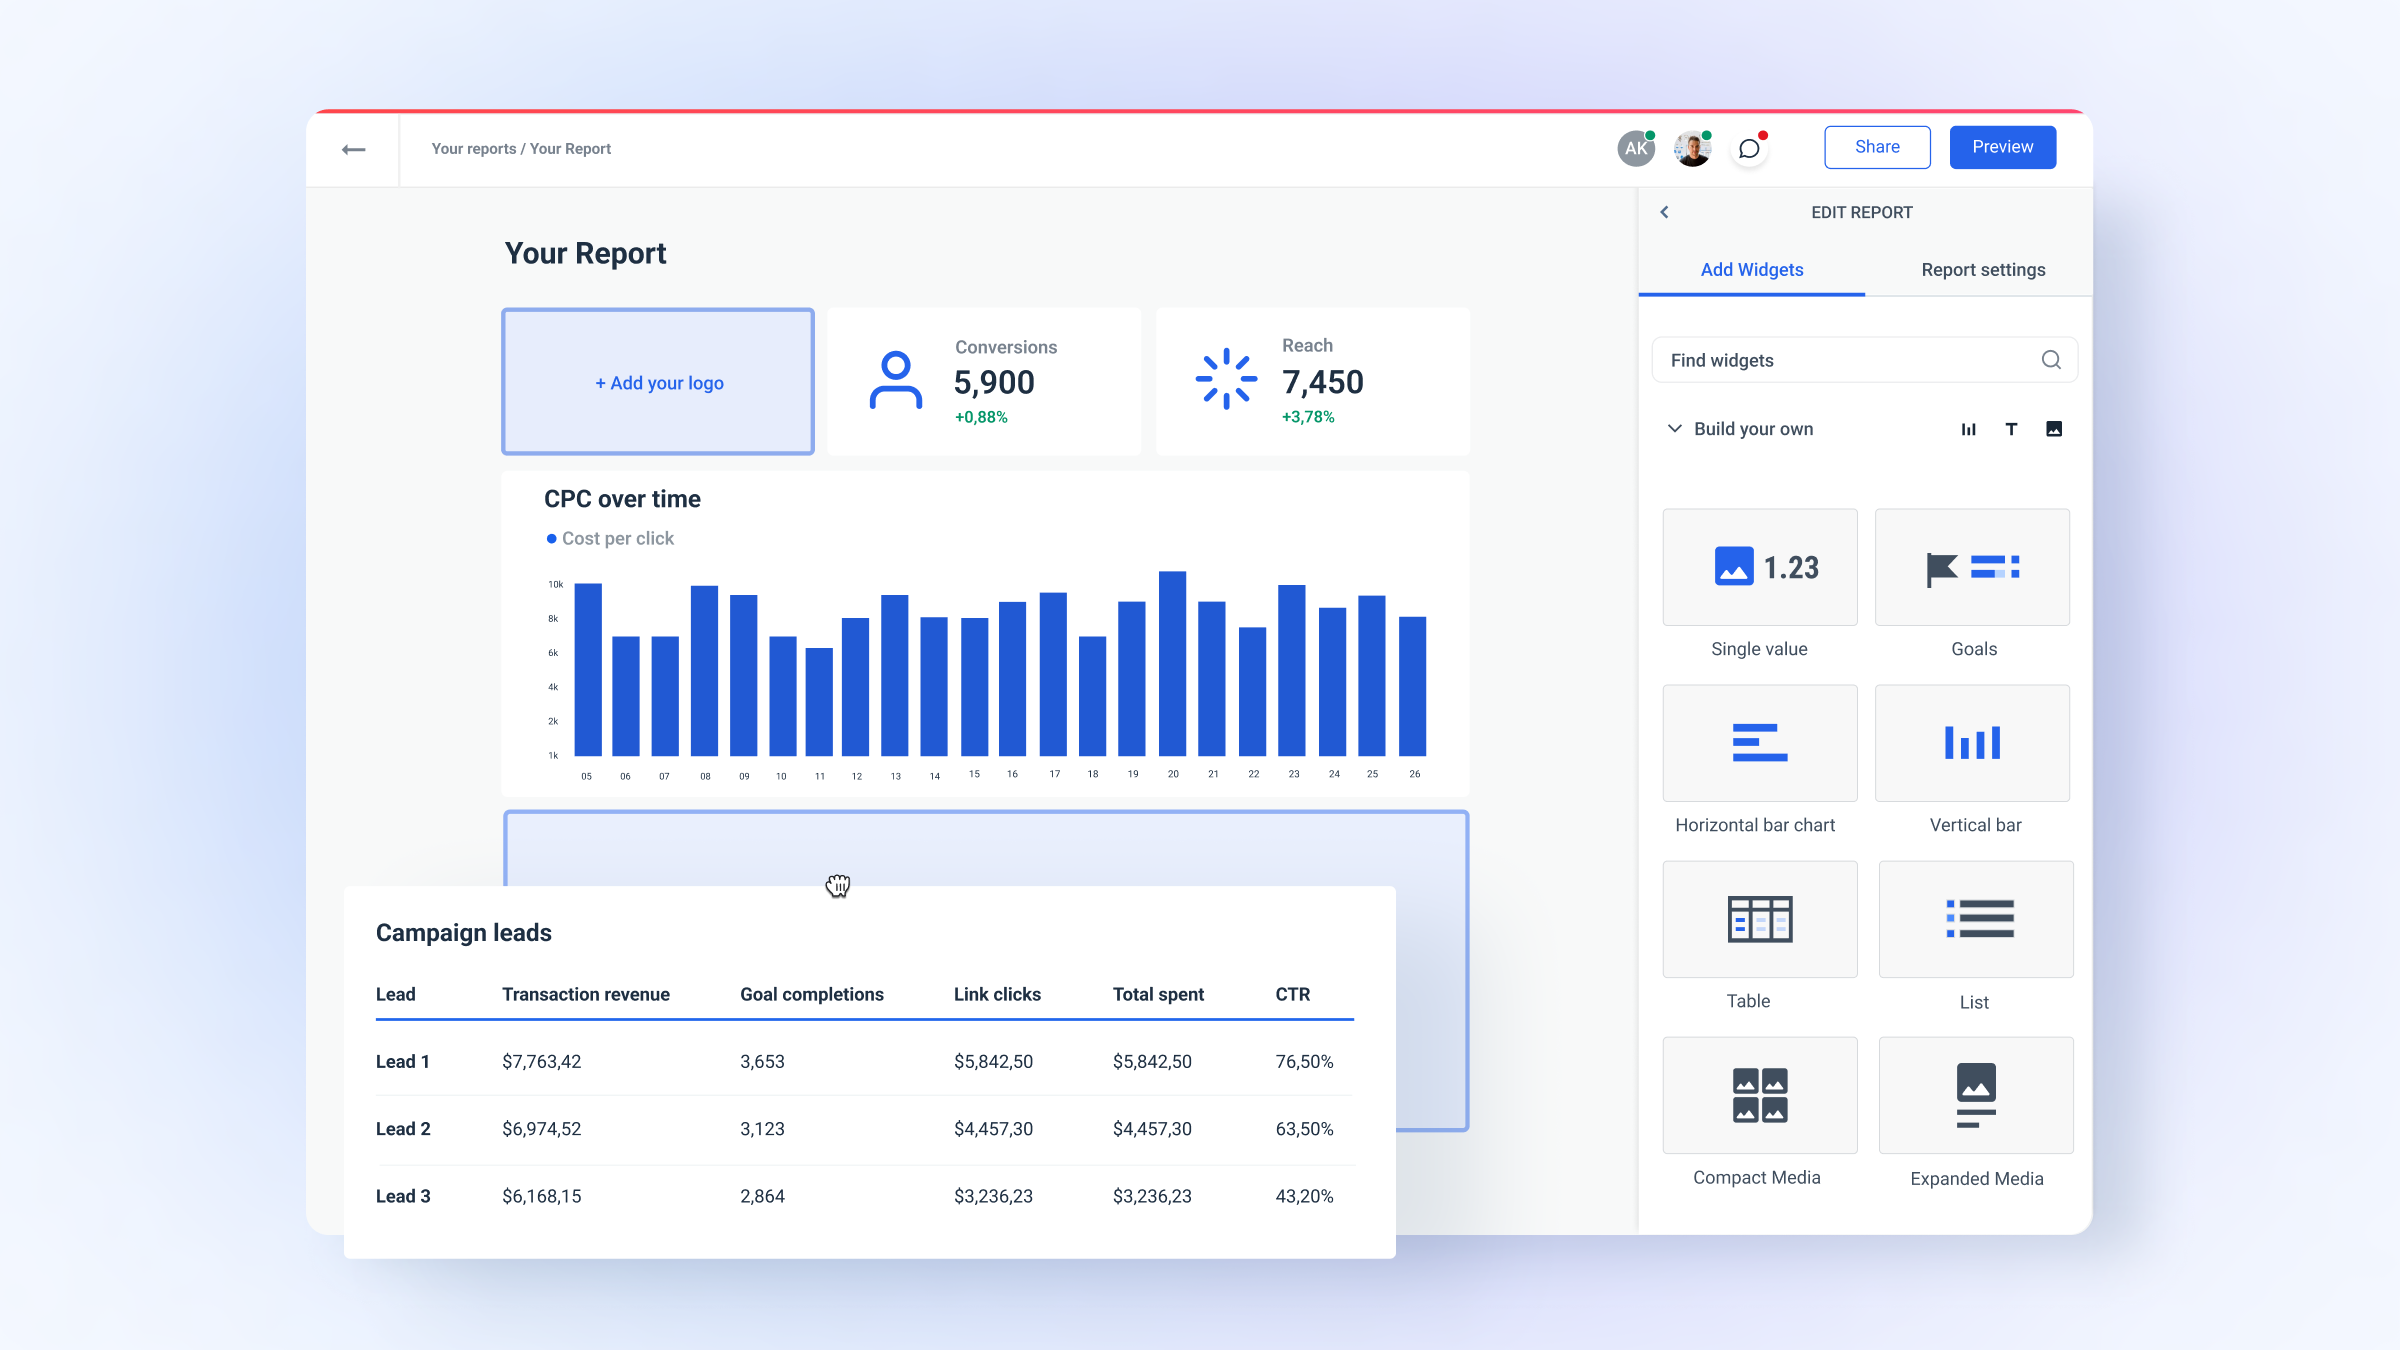
Task: Collapse the Edit Report panel
Action: point(1664,212)
